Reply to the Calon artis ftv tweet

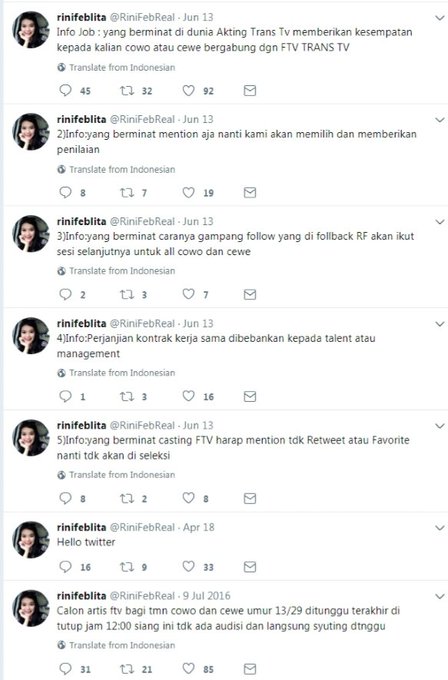coord(65,668)
